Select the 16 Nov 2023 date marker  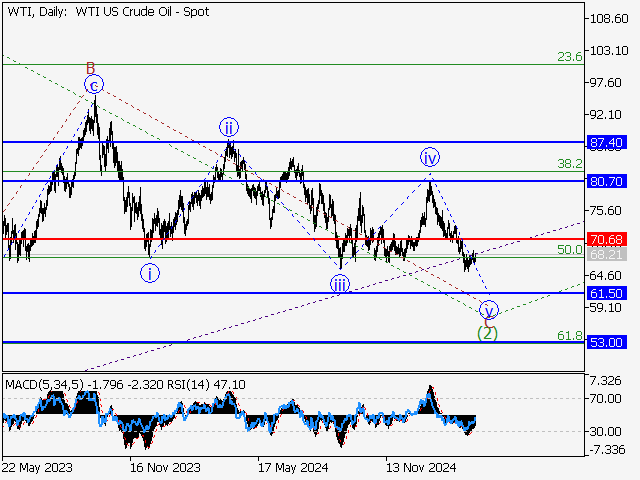tap(165, 467)
